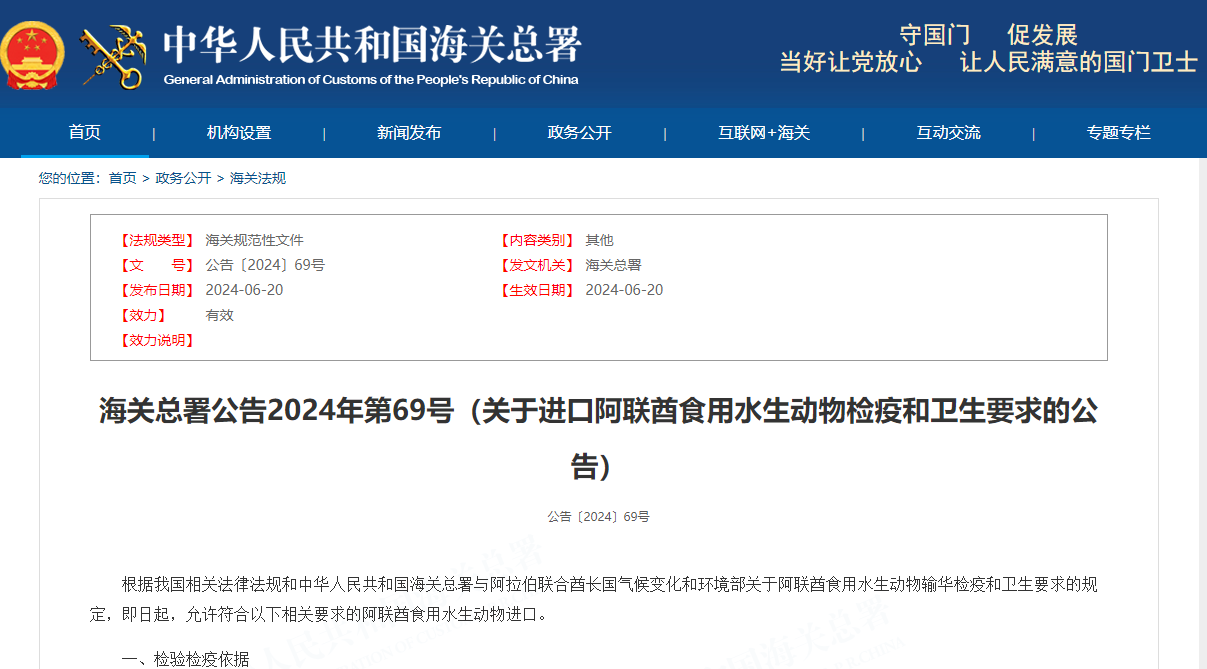
Task: Click the customs key-and-caduceus logo
Action: (x=113, y=56)
